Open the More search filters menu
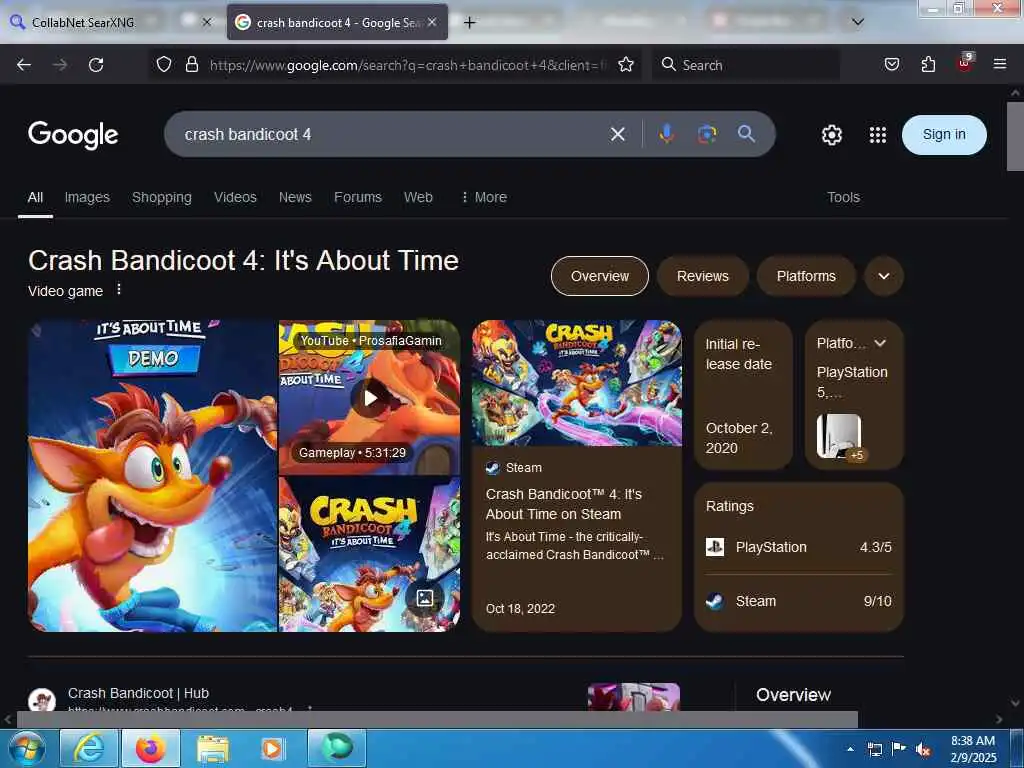Viewport: 1024px width, 768px height. (x=484, y=197)
